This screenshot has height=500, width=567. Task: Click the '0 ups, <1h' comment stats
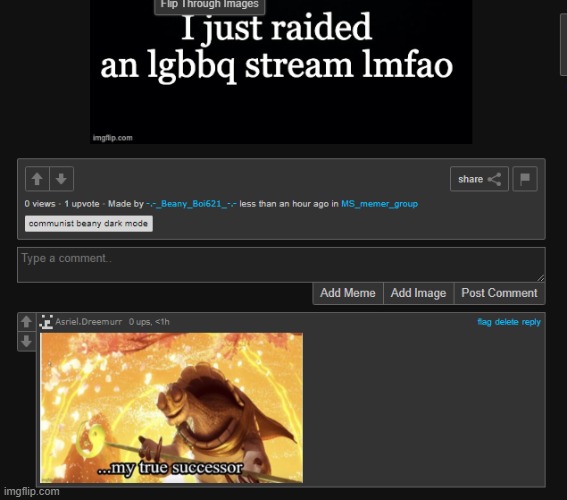[x=149, y=322]
